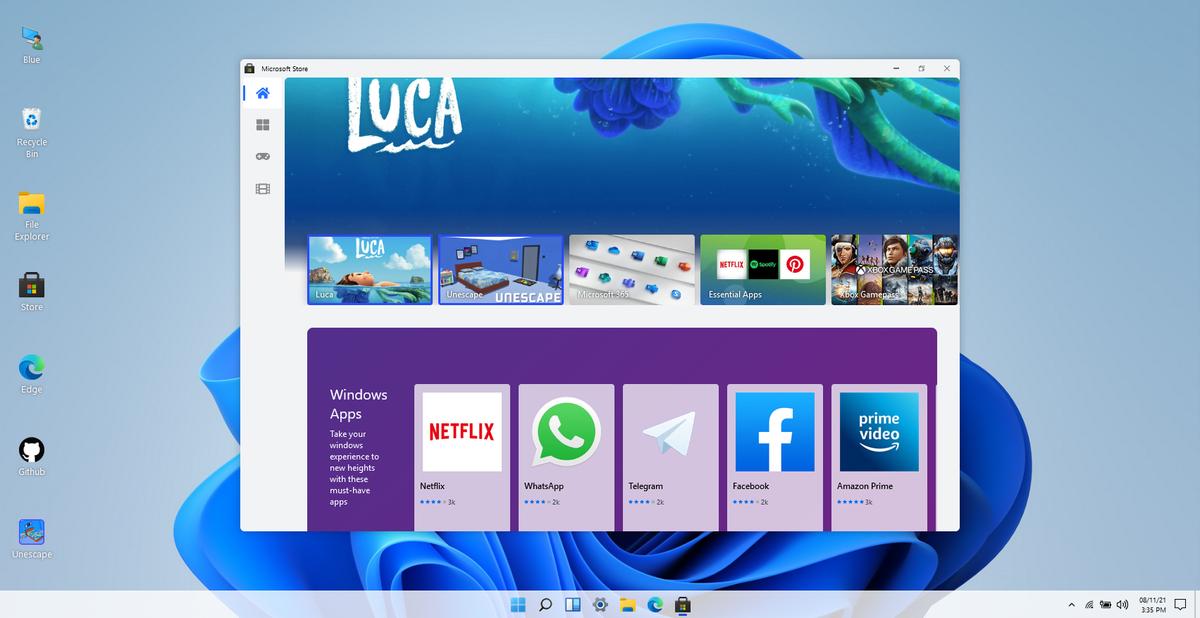Open Search from the taskbar

[x=545, y=605]
